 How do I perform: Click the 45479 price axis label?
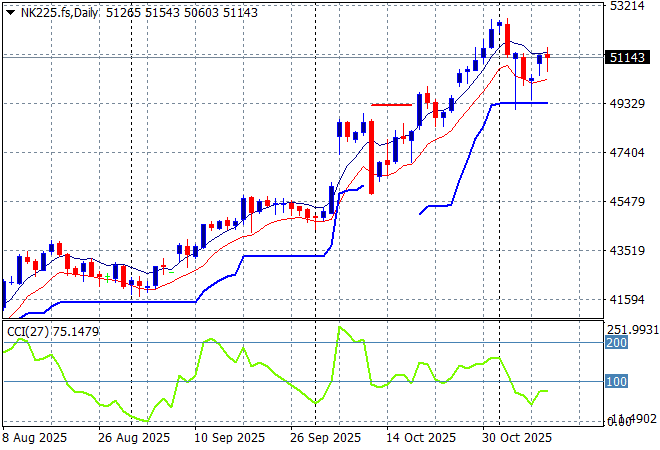pos(626,202)
